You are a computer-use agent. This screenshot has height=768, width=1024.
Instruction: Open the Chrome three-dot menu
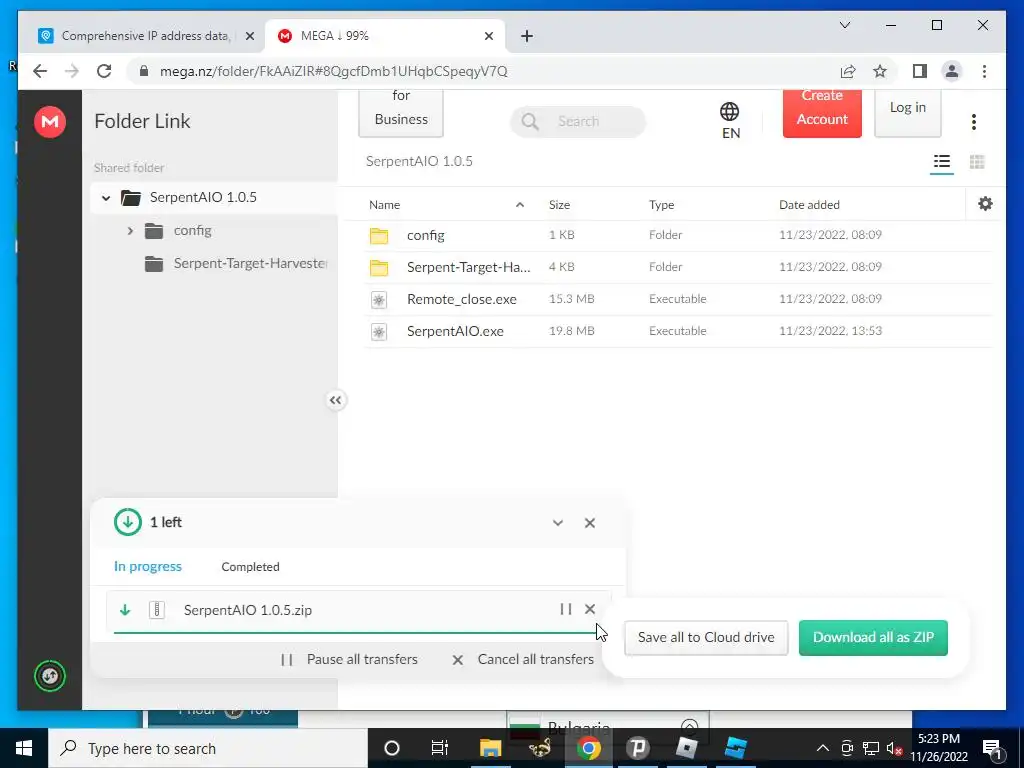(x=984, y=71)
